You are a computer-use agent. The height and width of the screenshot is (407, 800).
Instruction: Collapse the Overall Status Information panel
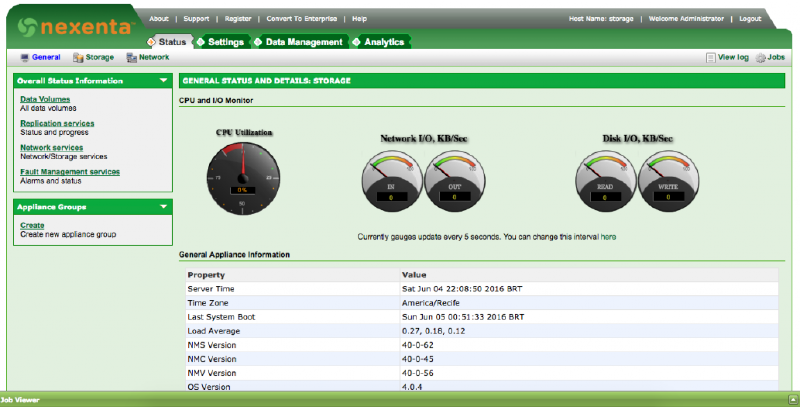click(163, 81)
